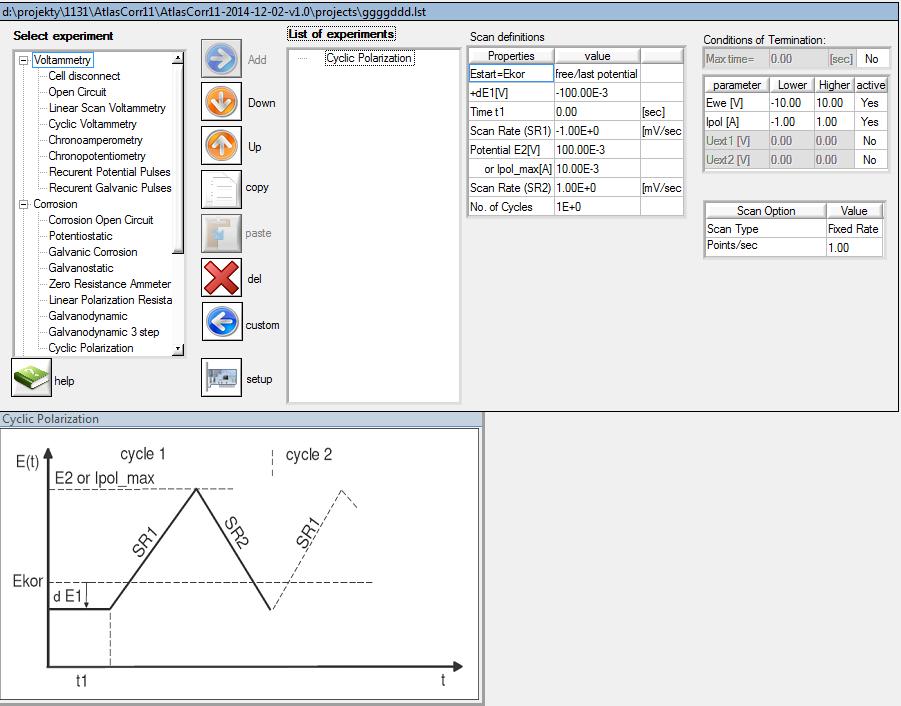Screen dimensions: 901x706
Task: Edit No. of Cycles value 1E+0
Action: pyautogui.click(x=596, y=206)
